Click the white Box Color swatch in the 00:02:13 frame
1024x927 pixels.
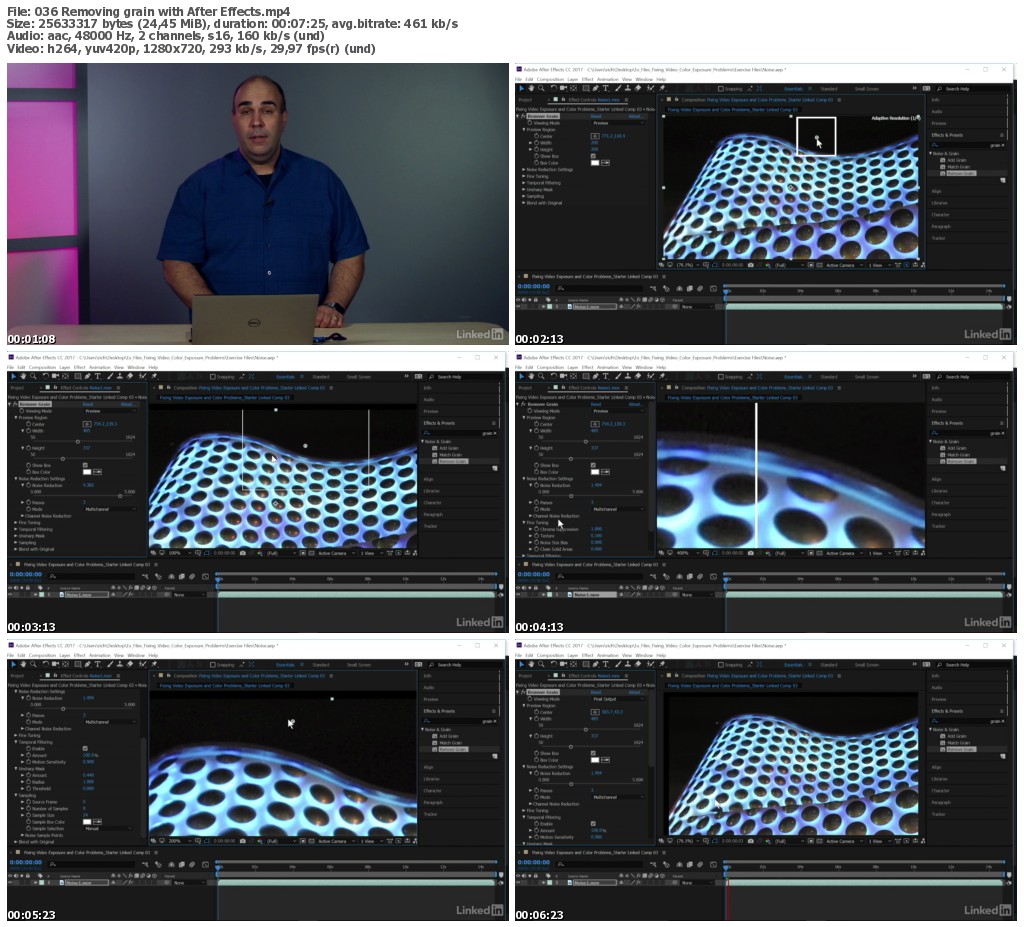tap(594, 163)
